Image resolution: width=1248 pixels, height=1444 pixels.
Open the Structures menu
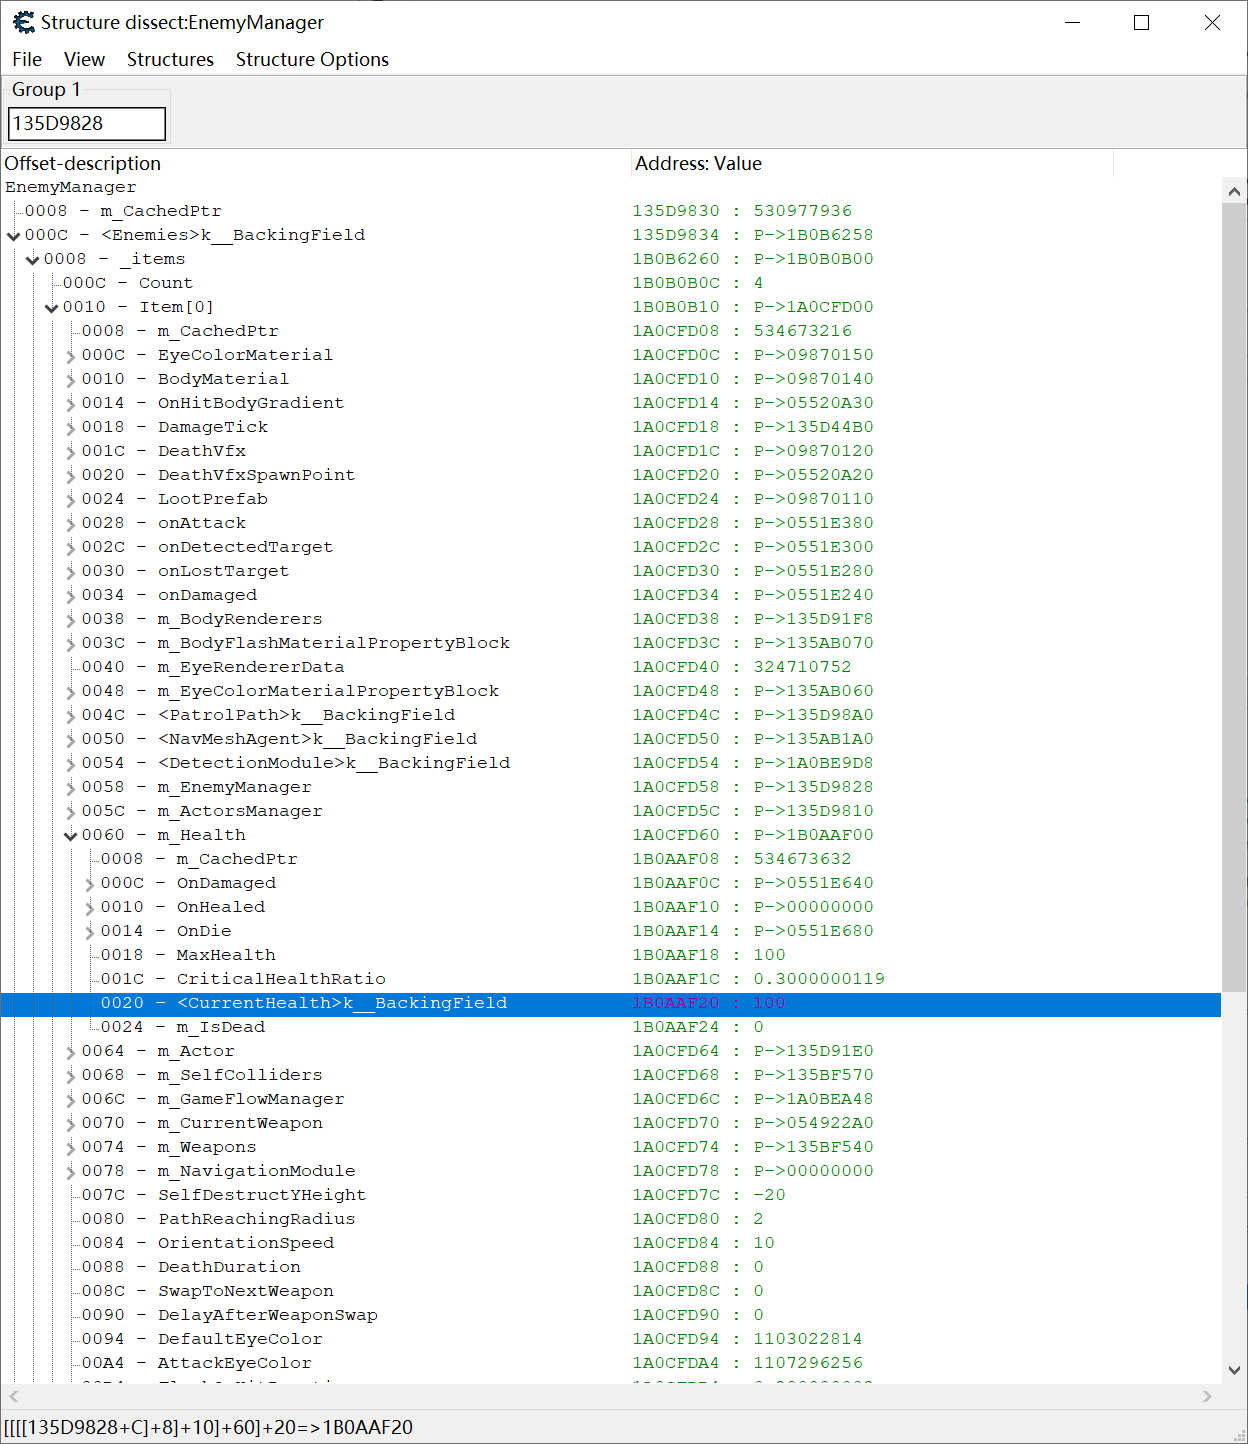coord(170,60)
